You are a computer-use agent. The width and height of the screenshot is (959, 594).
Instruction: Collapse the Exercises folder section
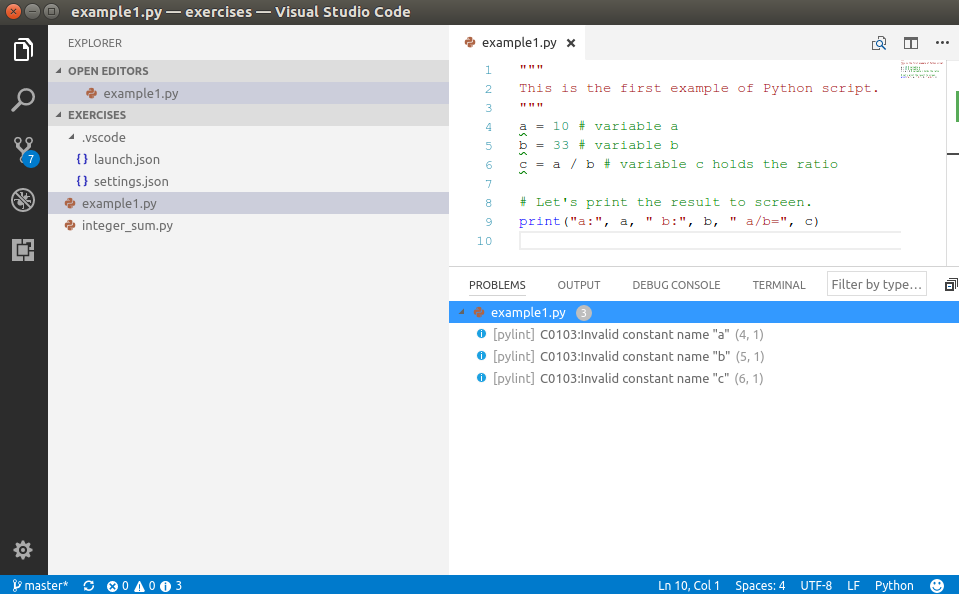58,115
